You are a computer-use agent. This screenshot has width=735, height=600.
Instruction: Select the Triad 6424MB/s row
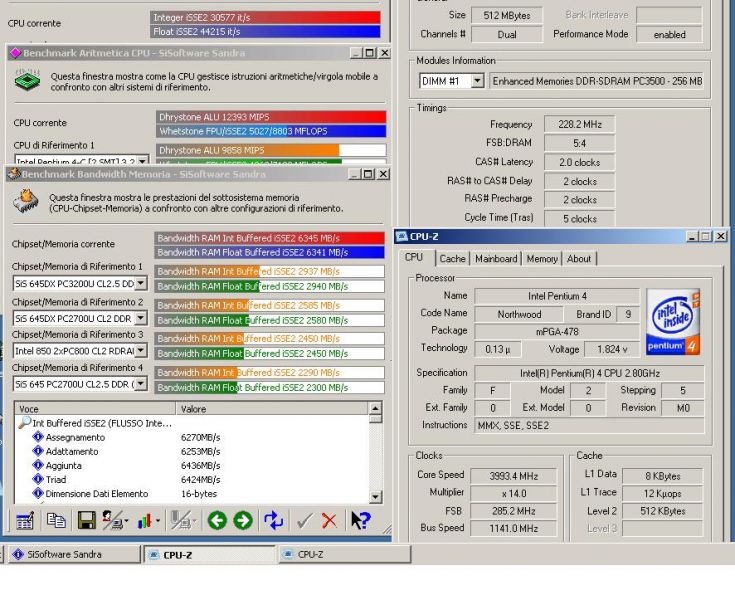click(x=192, y=480)
